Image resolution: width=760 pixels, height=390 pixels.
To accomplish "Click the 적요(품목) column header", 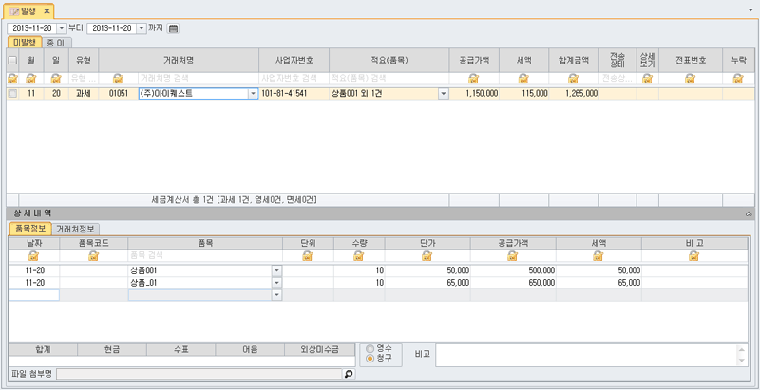I will click(x=389, y=61).
